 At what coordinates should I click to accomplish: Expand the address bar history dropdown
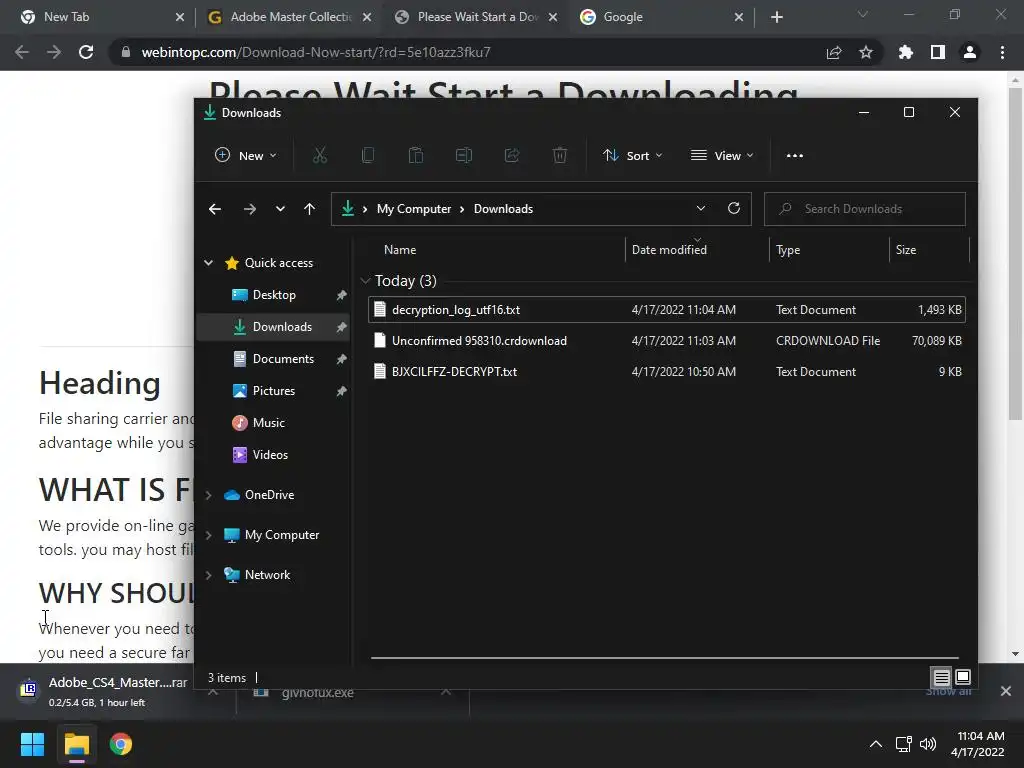point(701,208)
